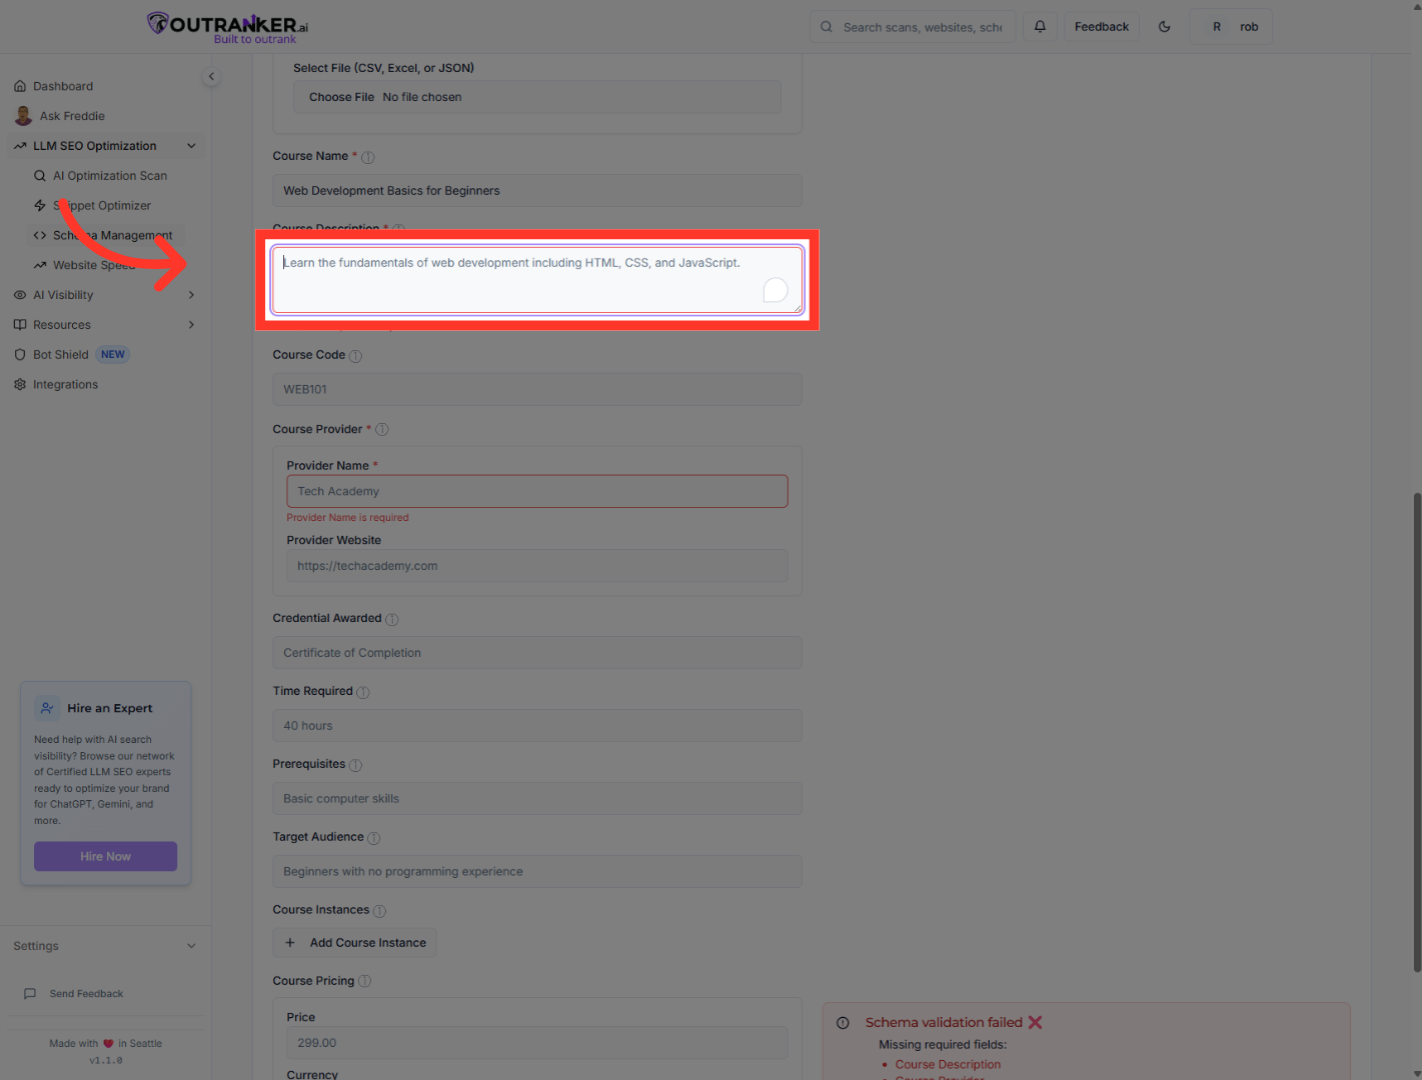Click the notifications bell icon
The image size is (1422, 1080).
tap(1039, 26)
